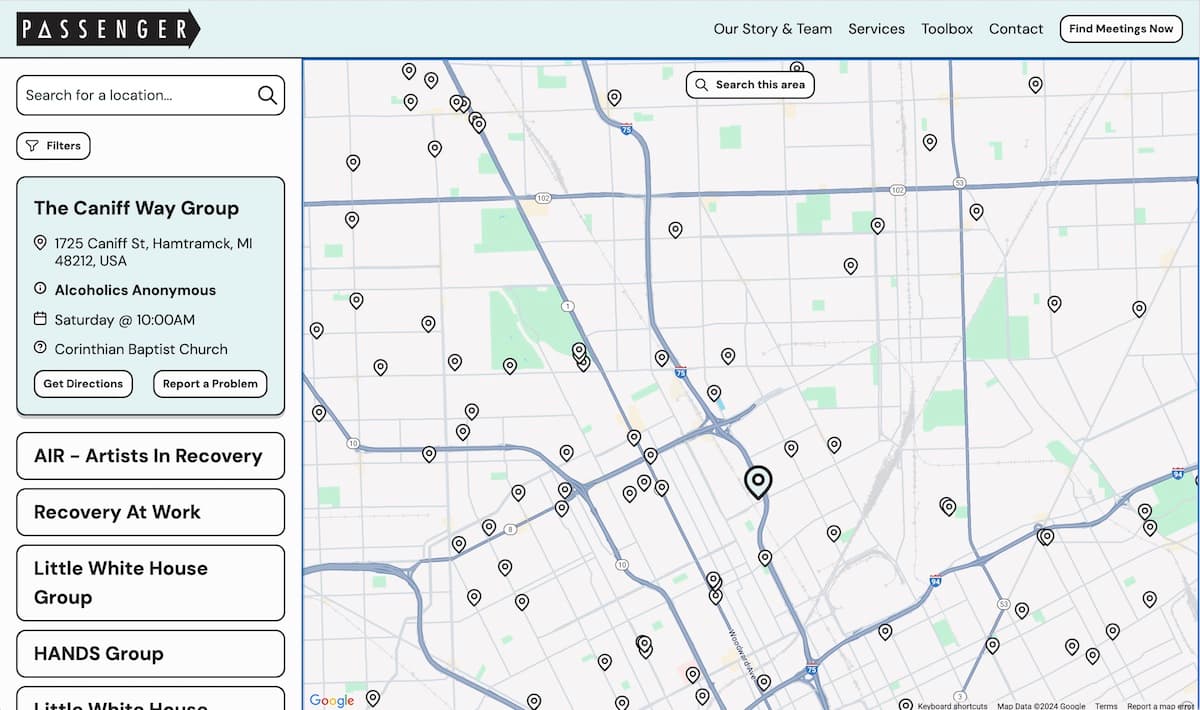Click the Passenger logo
The height and width of the screenshot is (710, 1200).
click(x=108, y=29)
